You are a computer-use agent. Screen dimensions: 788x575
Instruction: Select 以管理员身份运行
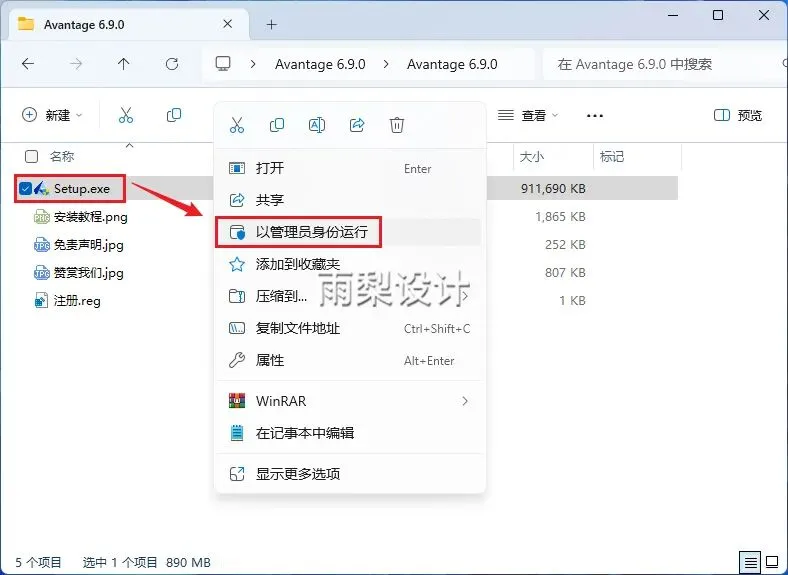[x=349, y=232]
